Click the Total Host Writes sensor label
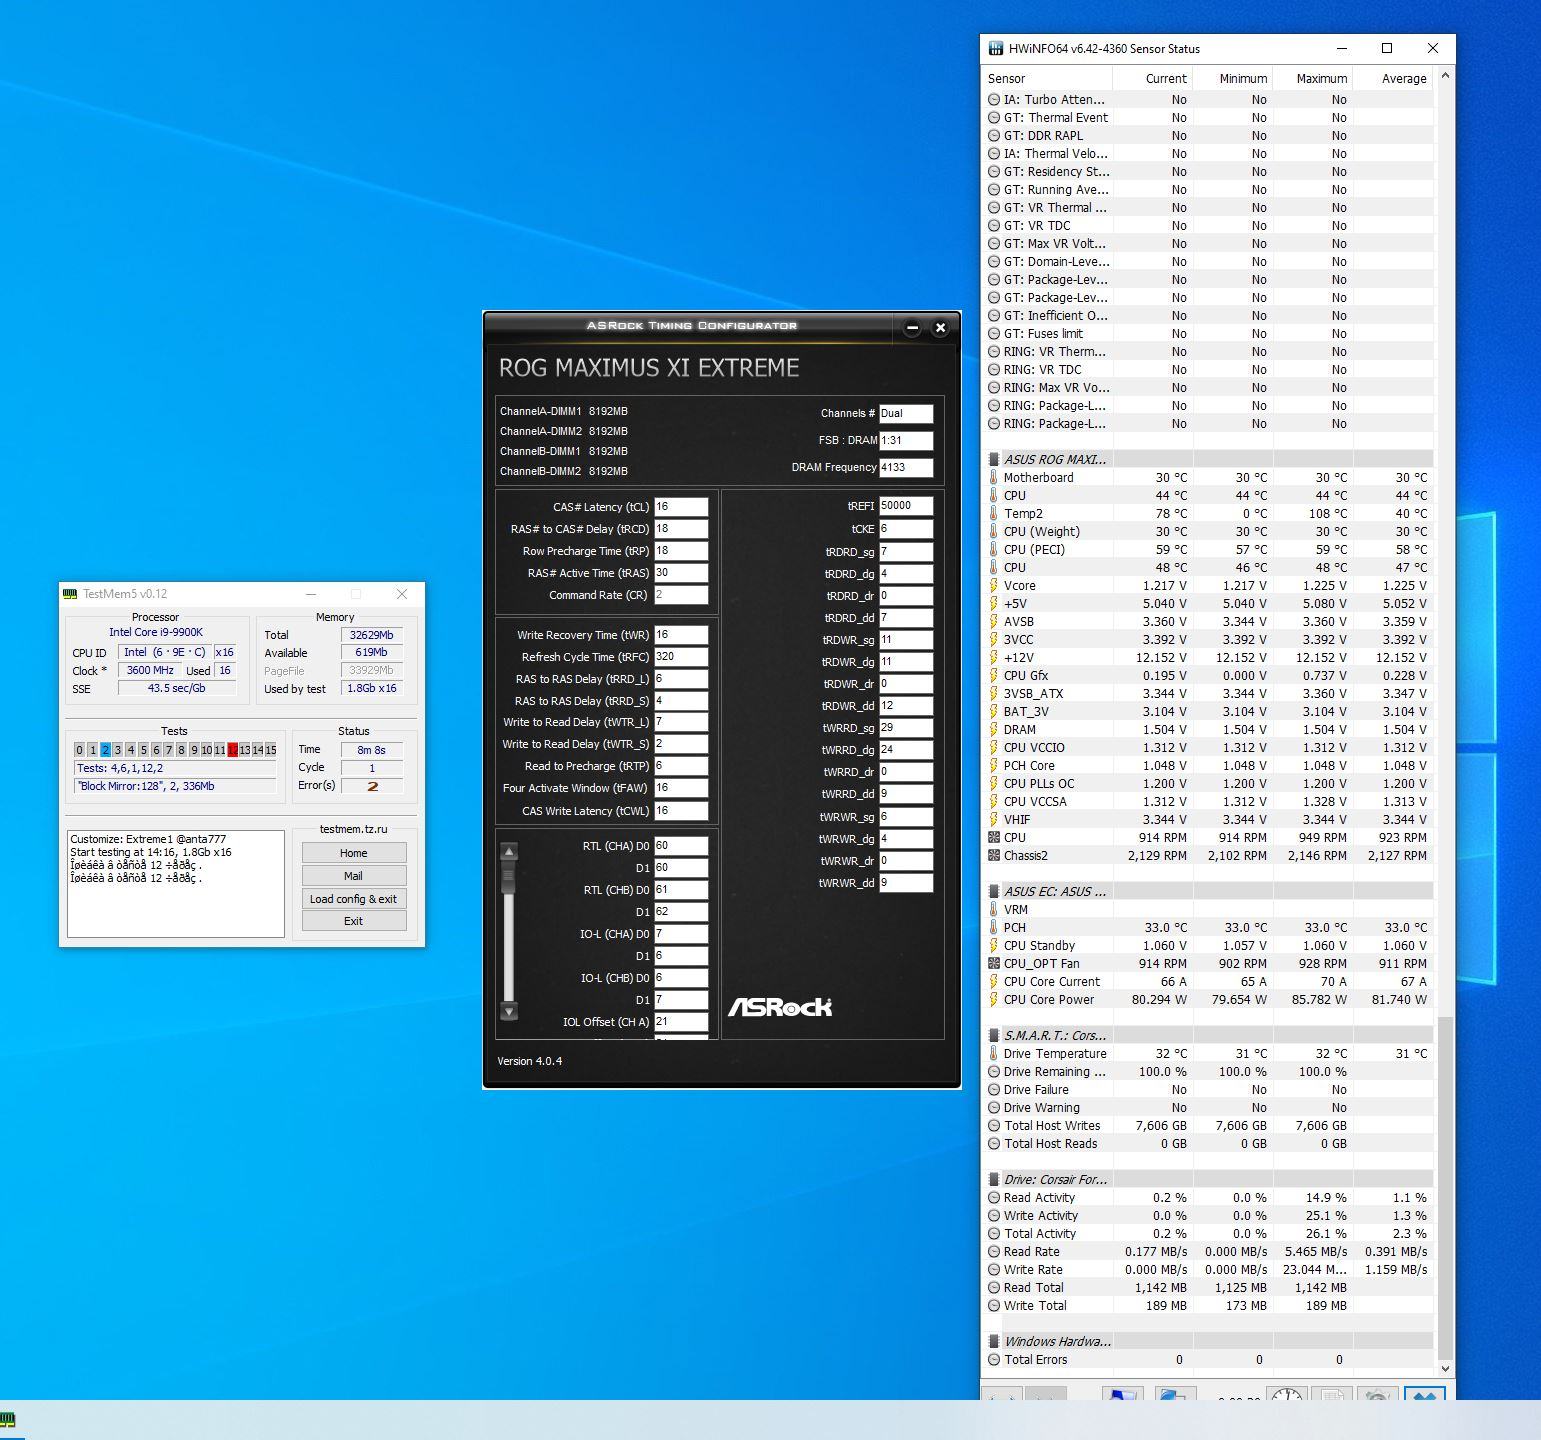 [1051, 1125]
